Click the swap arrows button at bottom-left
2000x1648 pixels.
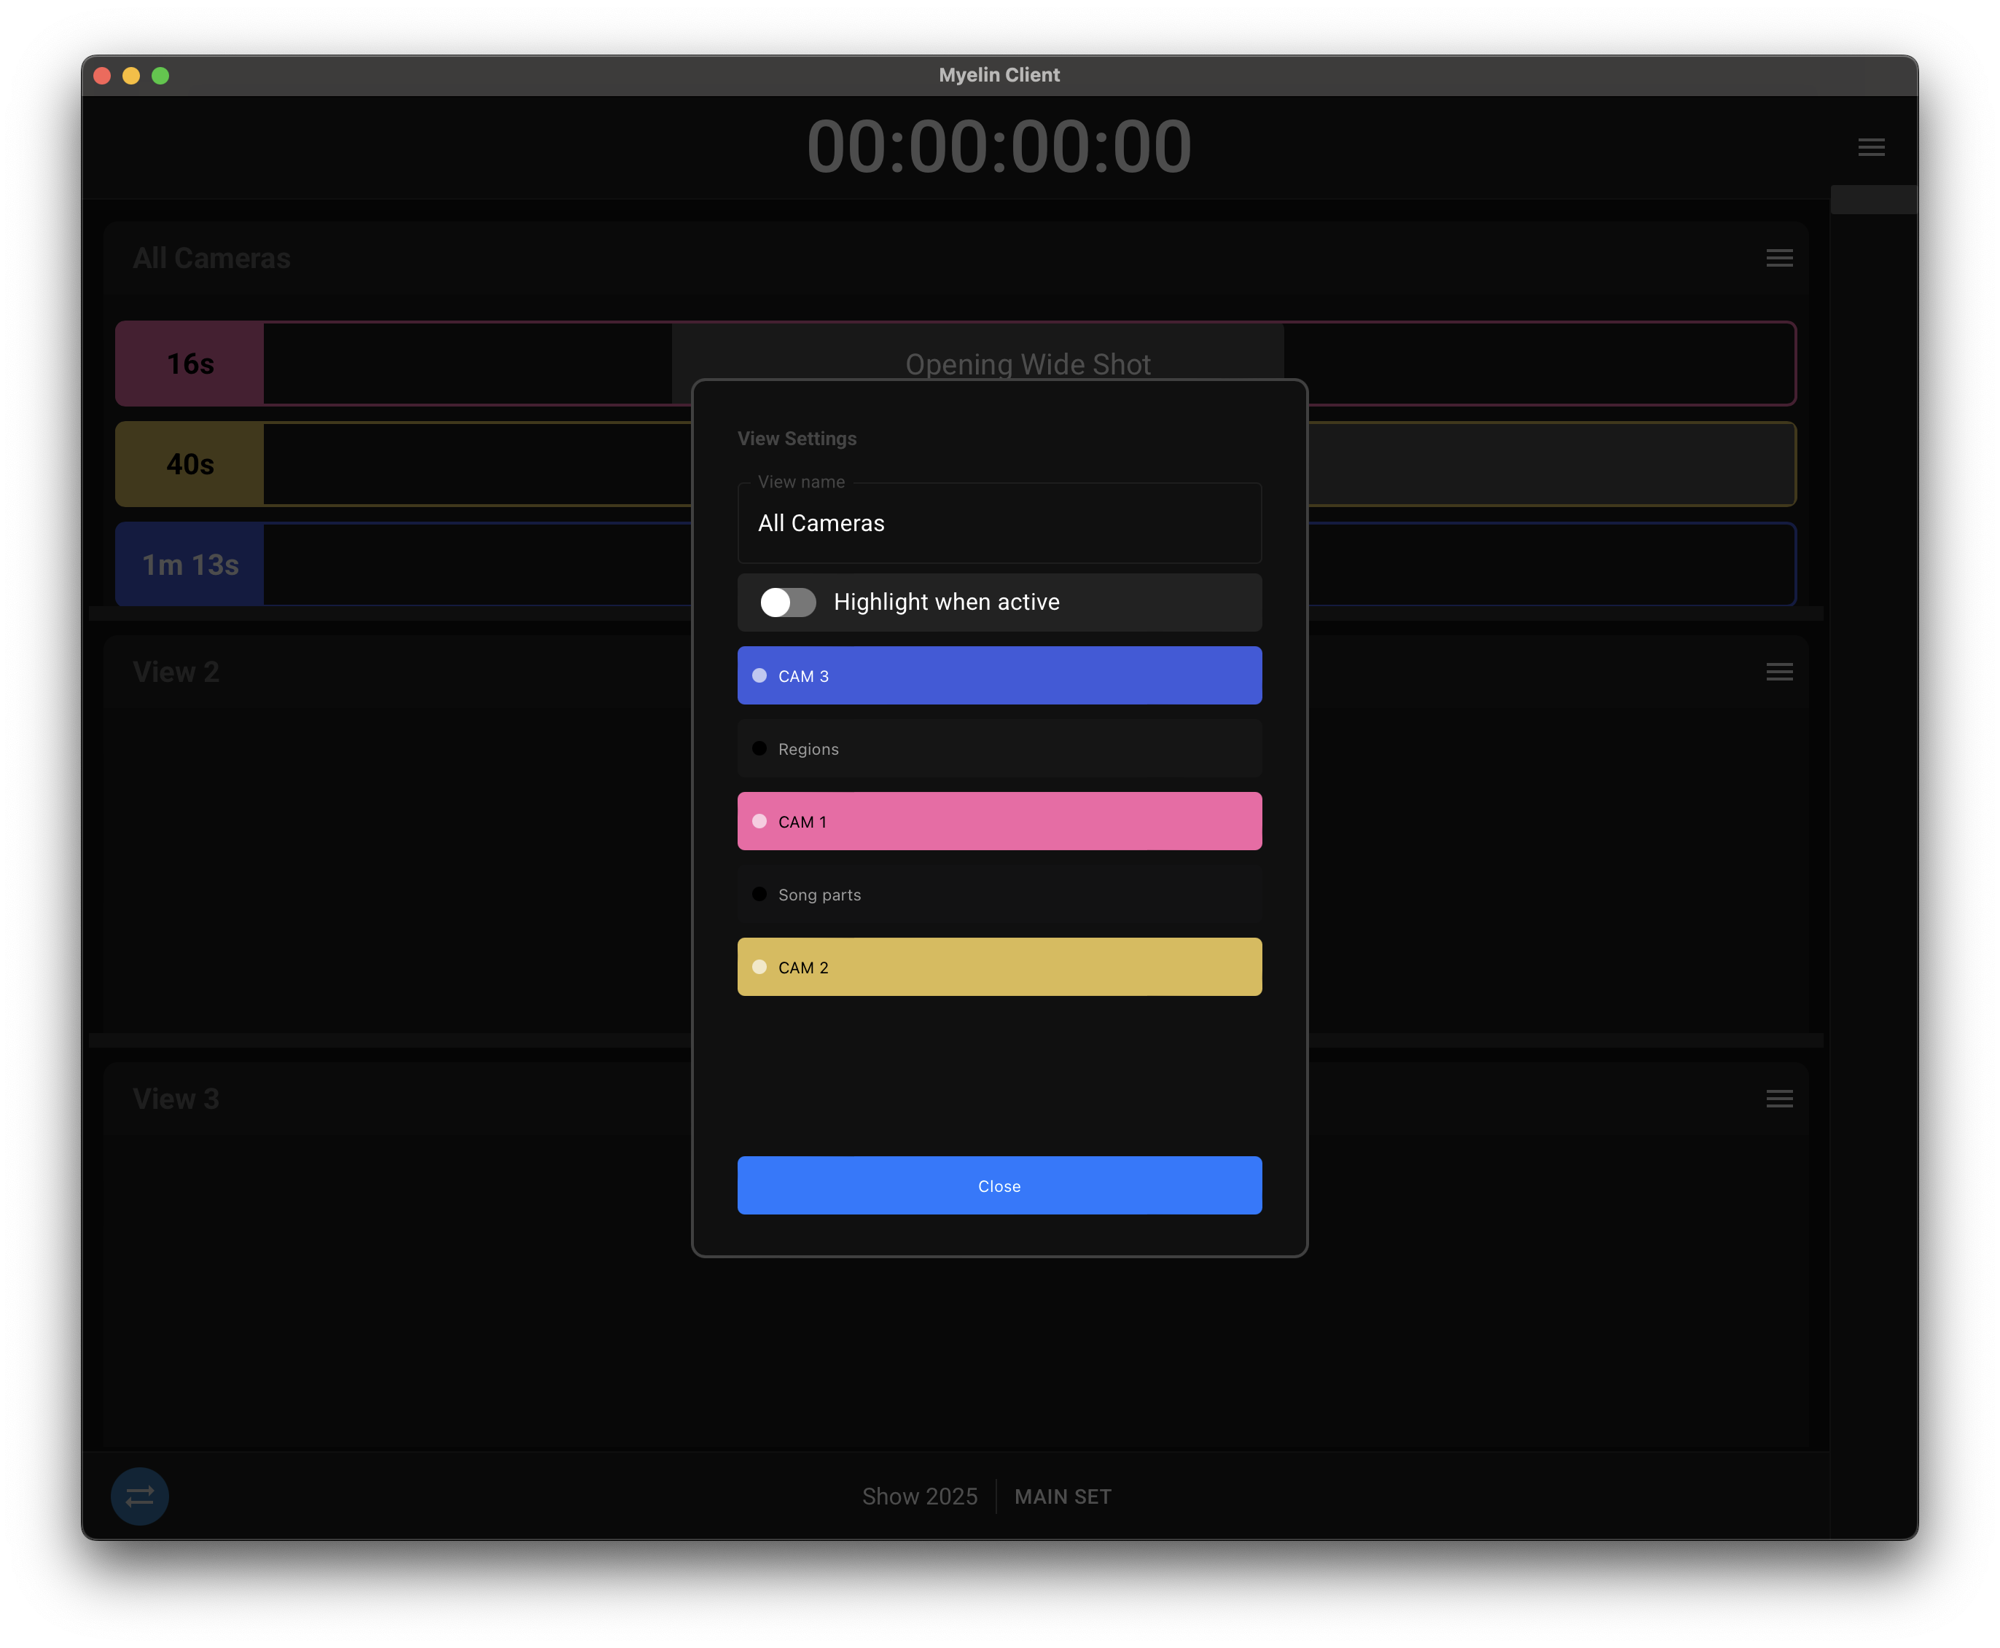140,1496
